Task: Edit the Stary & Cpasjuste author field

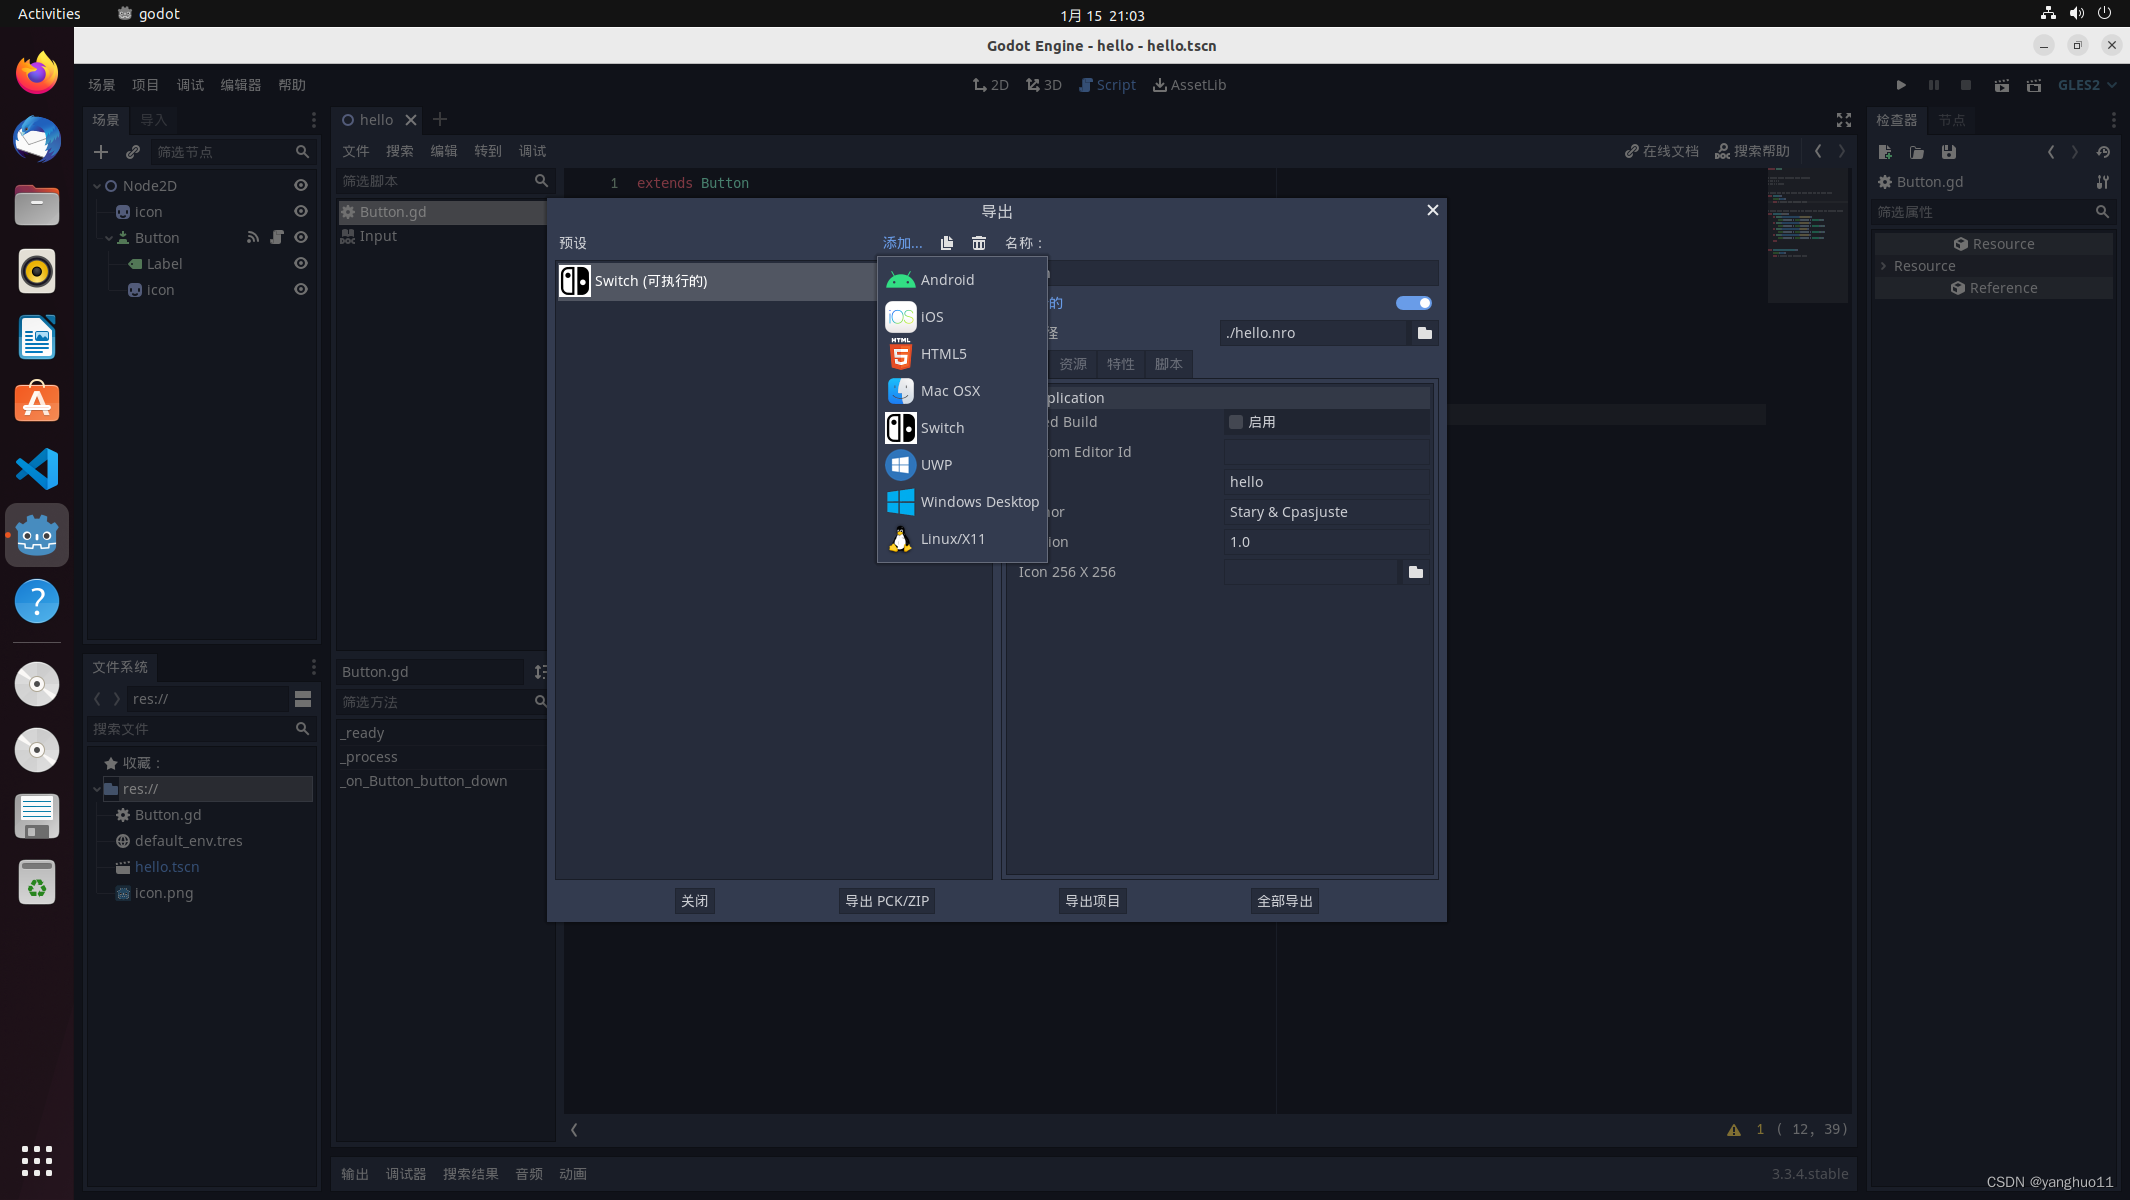Action: 1327,512
